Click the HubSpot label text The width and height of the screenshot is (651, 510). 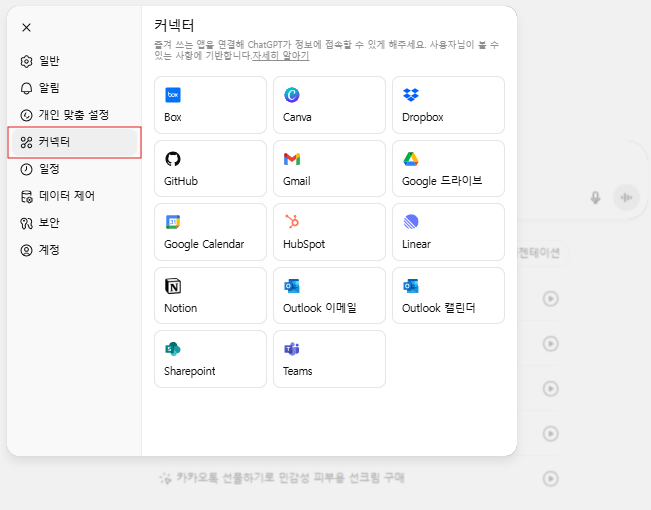[304, 244]
